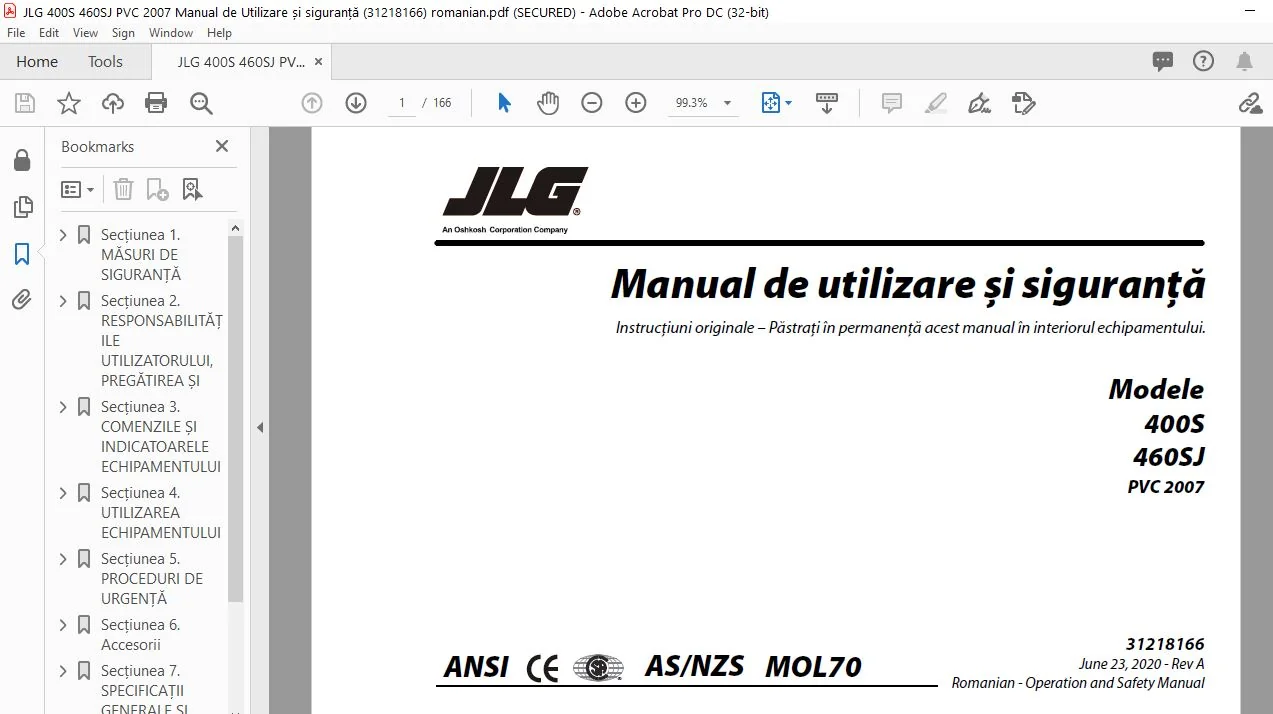Open the Help menu
Screen dimensions: 1273x714
[219, 33]
